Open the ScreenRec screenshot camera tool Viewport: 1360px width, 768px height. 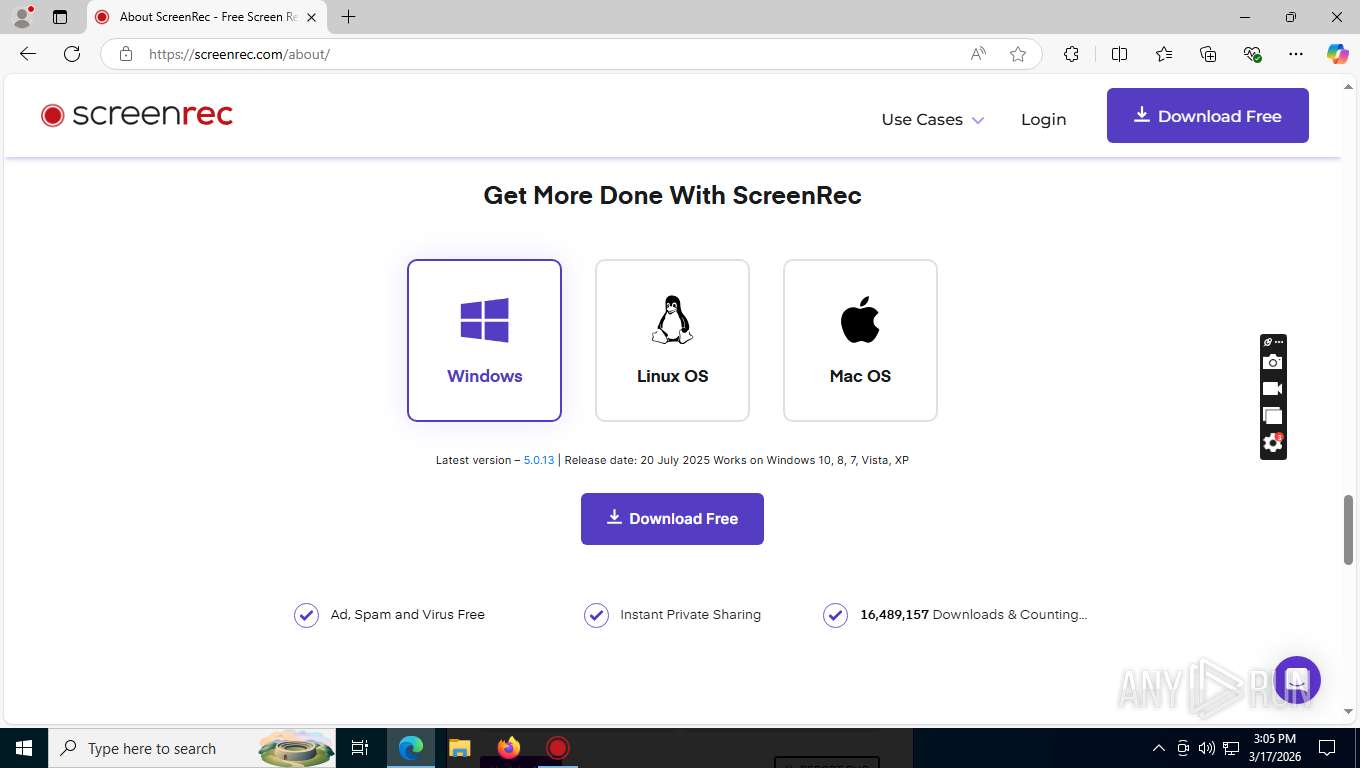[x=1272, y=362]
